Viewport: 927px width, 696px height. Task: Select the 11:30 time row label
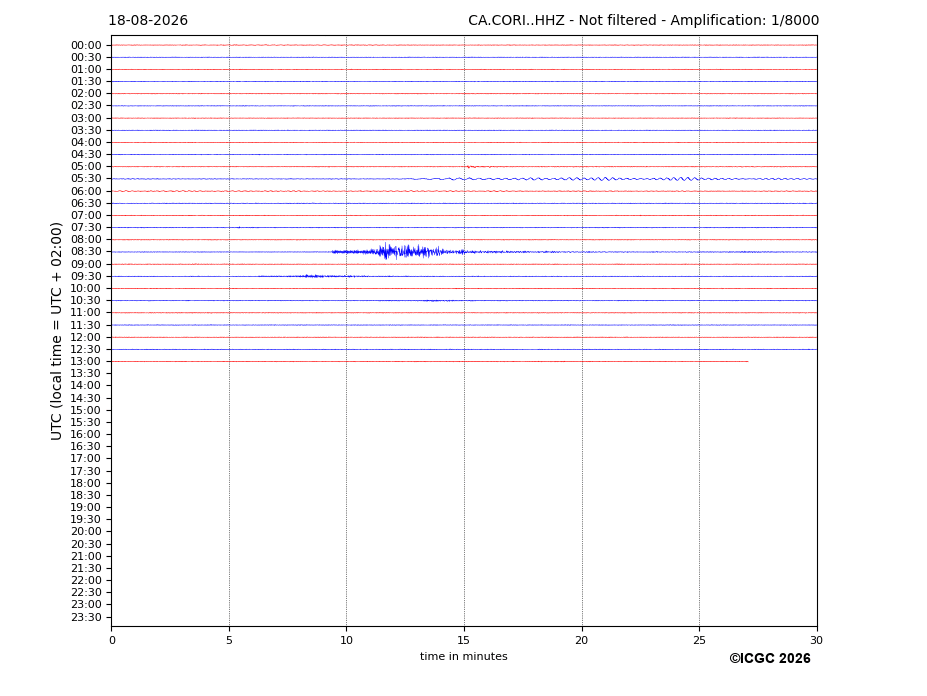(x=86, y=325)
